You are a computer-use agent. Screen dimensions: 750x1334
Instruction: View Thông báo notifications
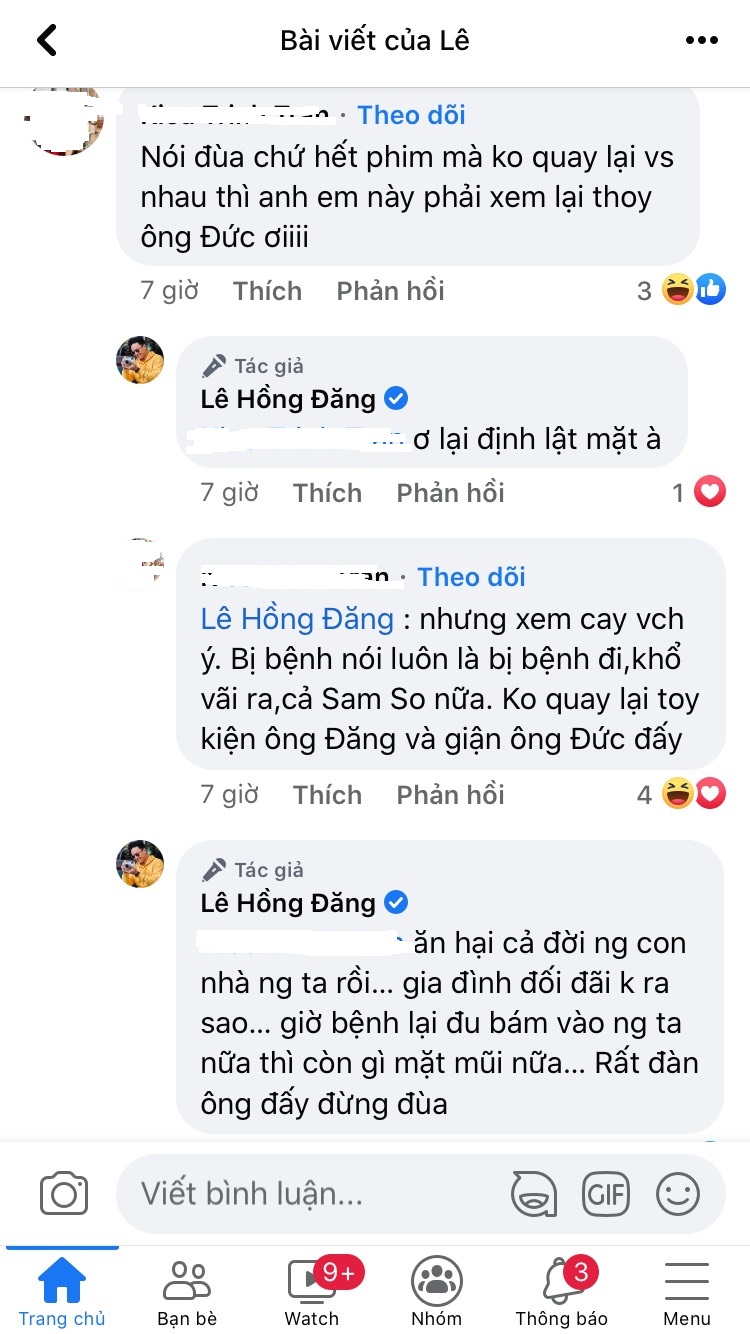click(561, 1290)
